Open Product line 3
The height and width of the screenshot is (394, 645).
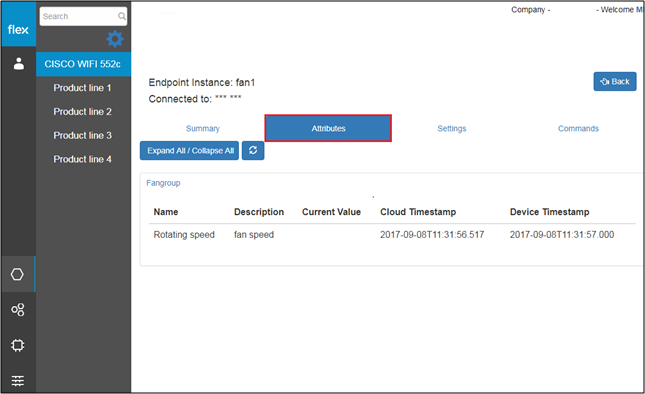click(x=82, y=136)
